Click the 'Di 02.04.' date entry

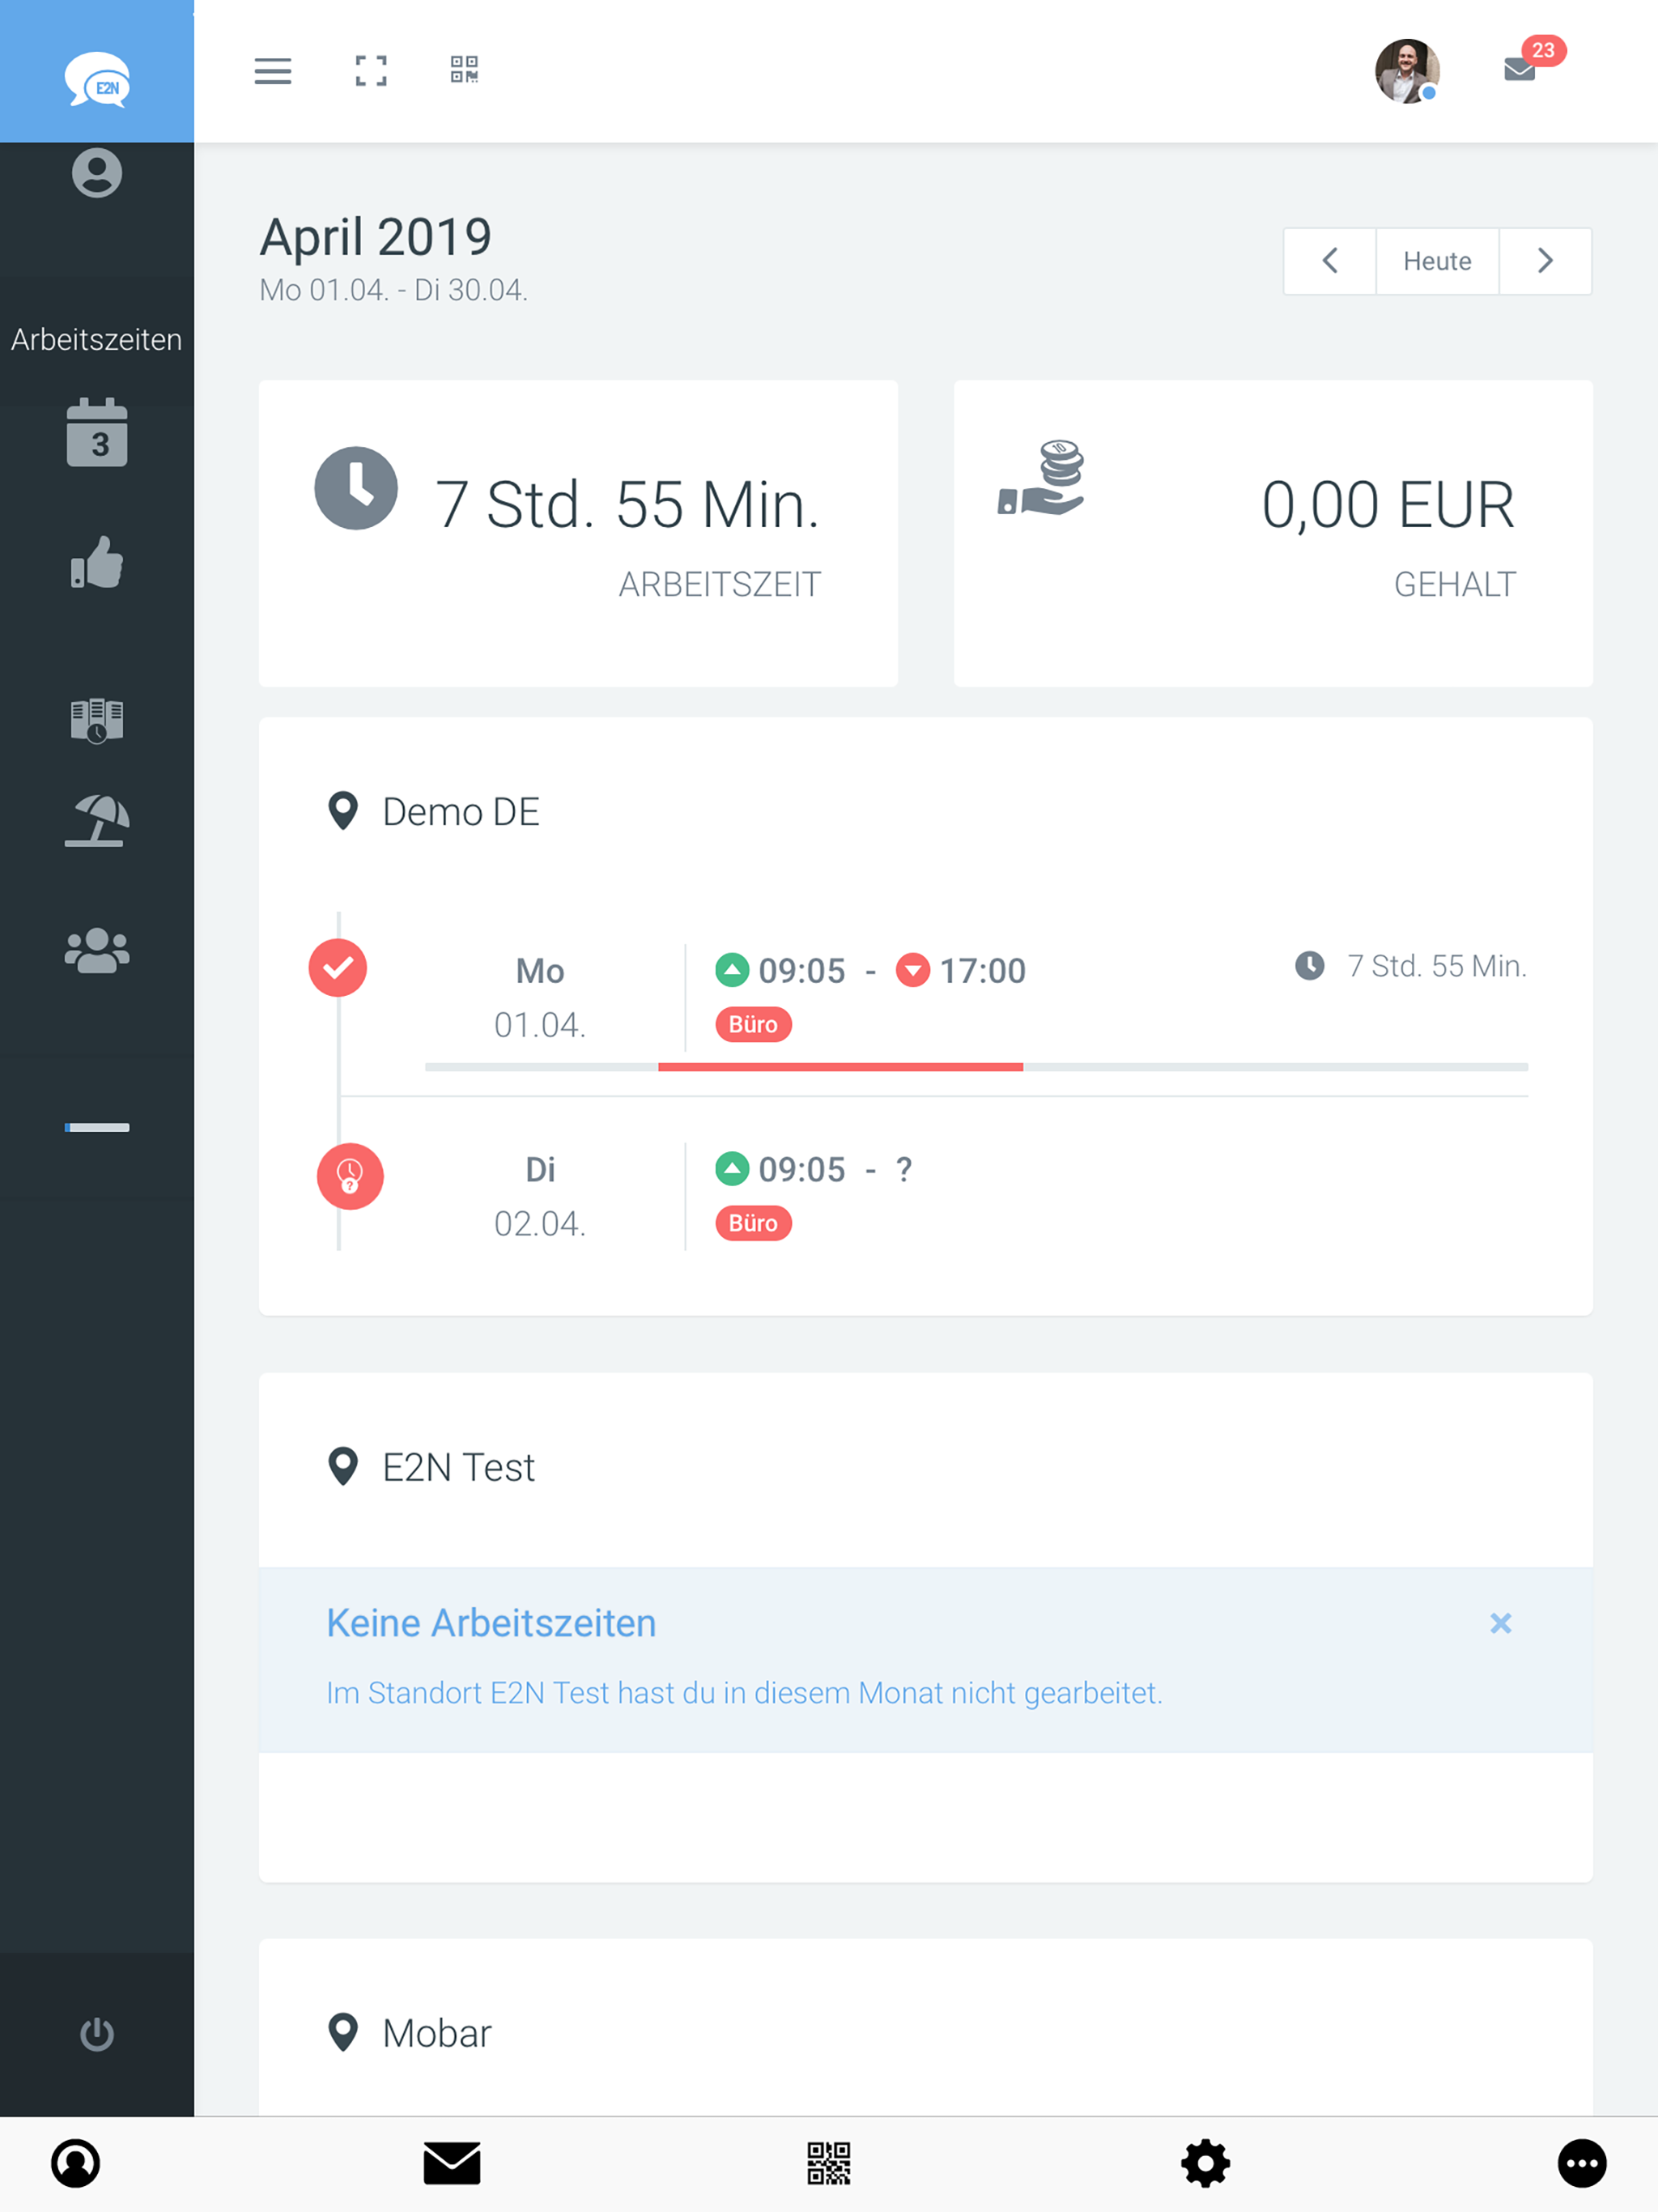point(540,1197)
